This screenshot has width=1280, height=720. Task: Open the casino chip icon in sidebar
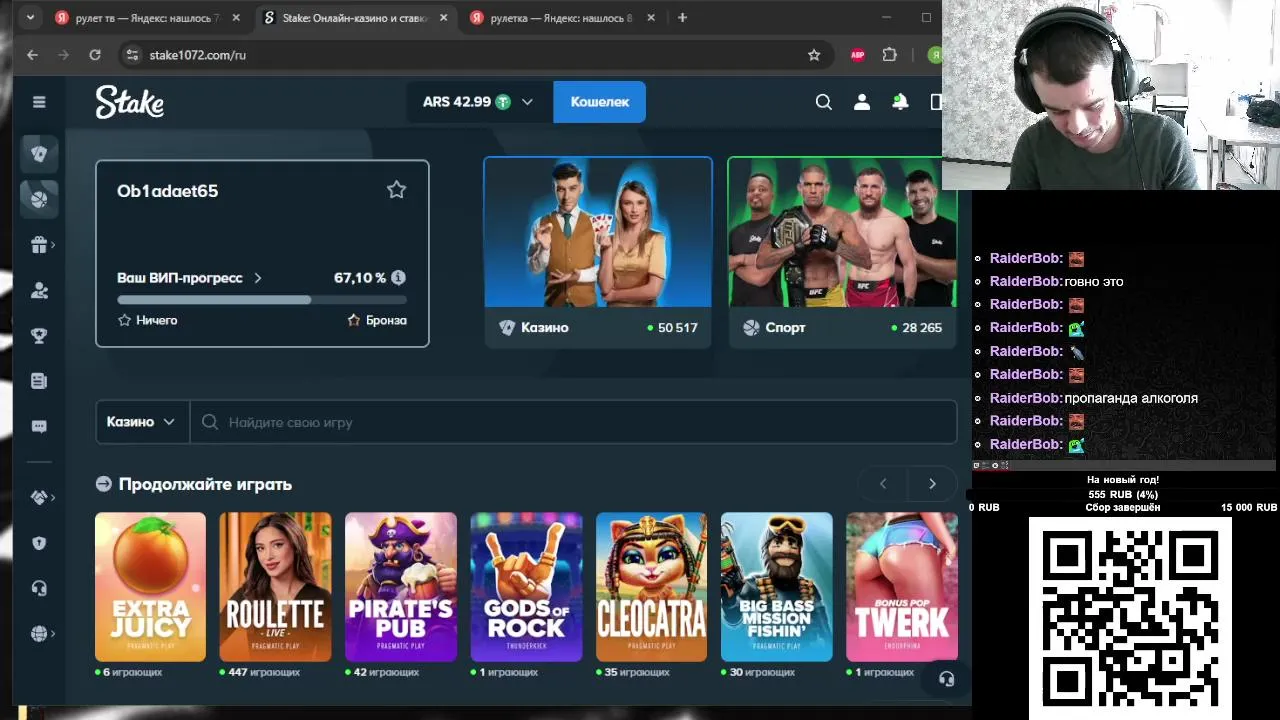click(x=39, y=154)
